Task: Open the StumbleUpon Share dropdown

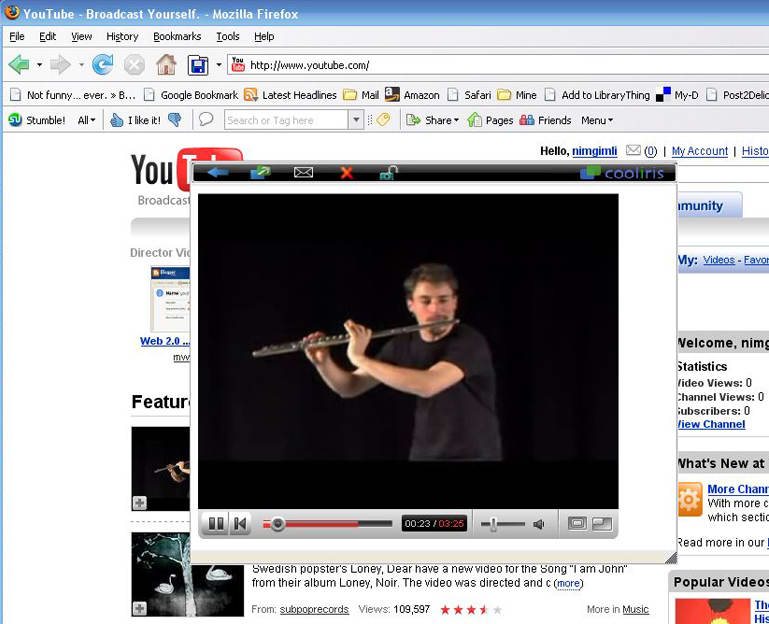Action: [433, 120]
